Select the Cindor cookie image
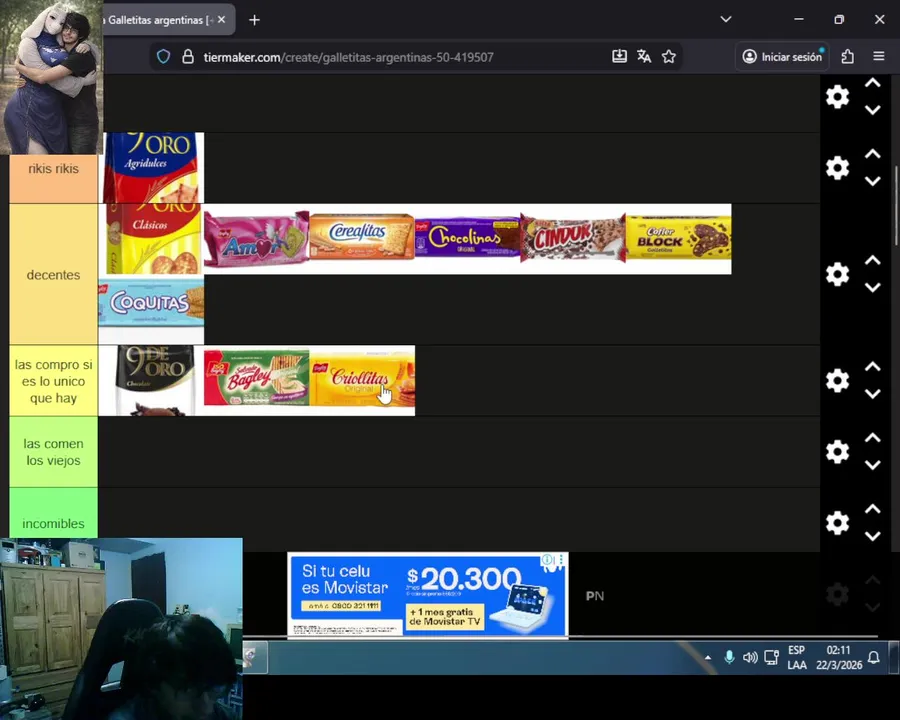Viewport: 900px width, 720px height. (x=573, y=239)
